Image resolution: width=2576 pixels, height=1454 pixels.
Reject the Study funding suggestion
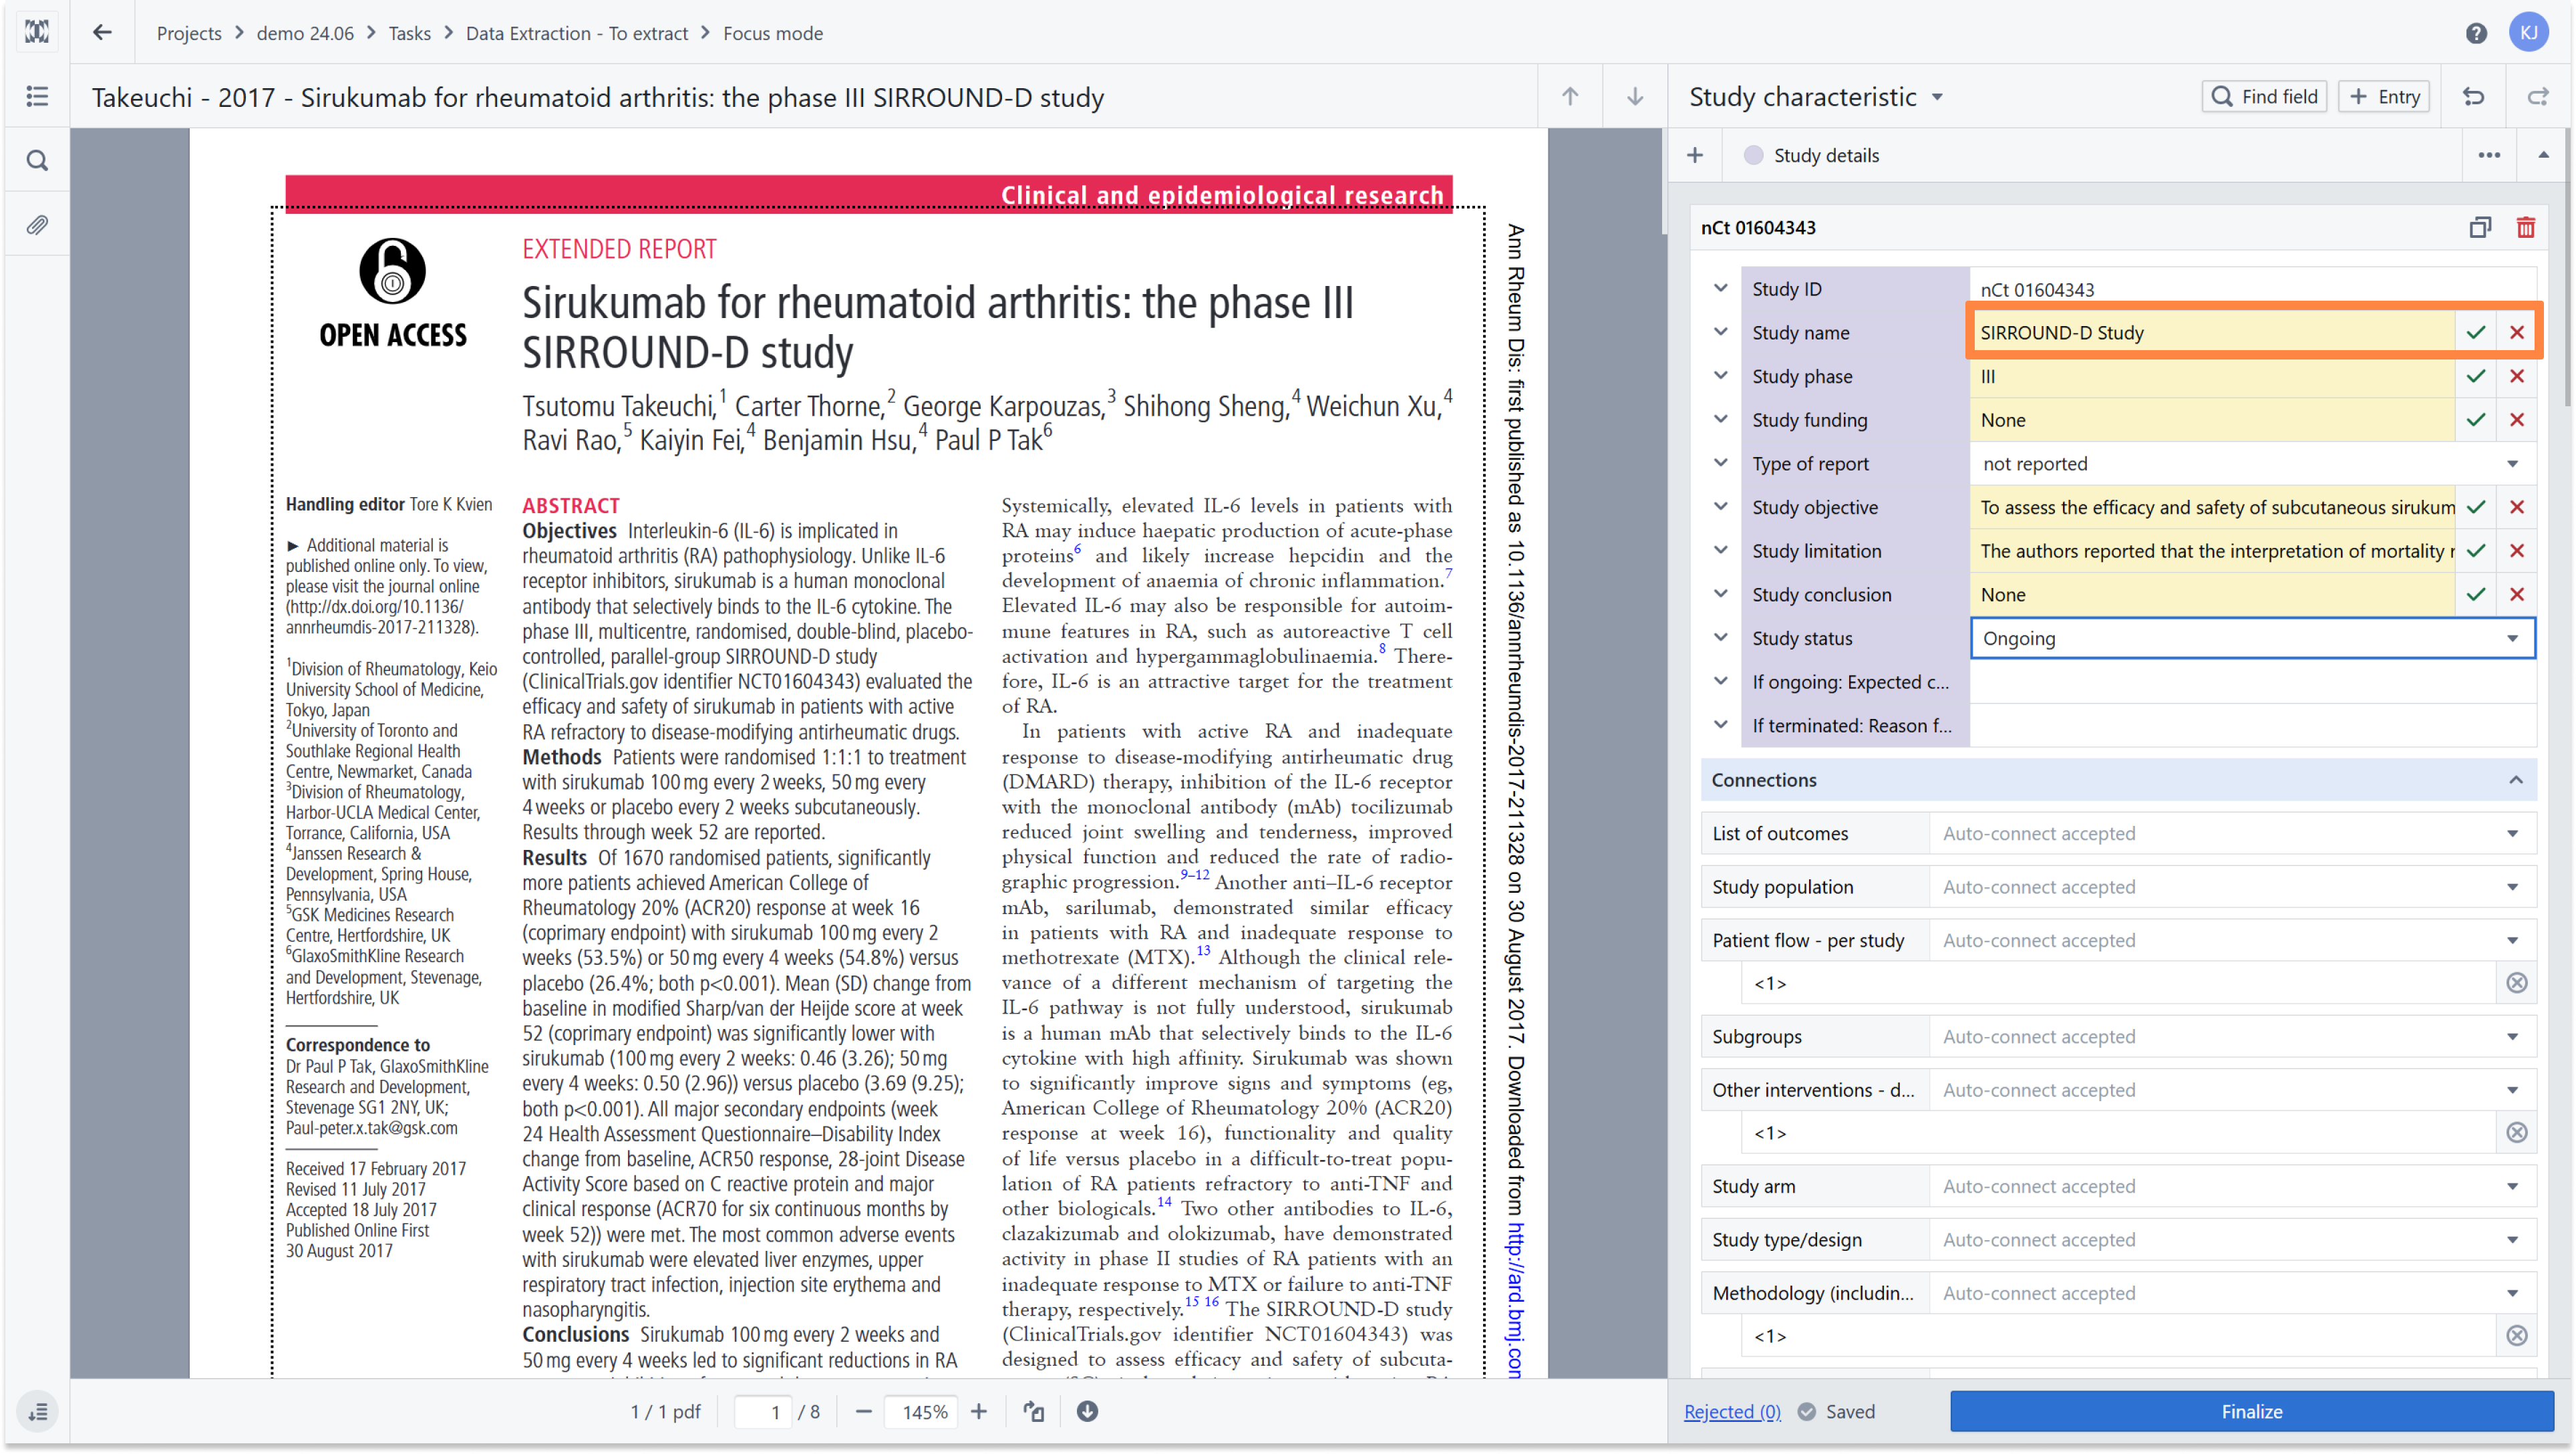2516,420
